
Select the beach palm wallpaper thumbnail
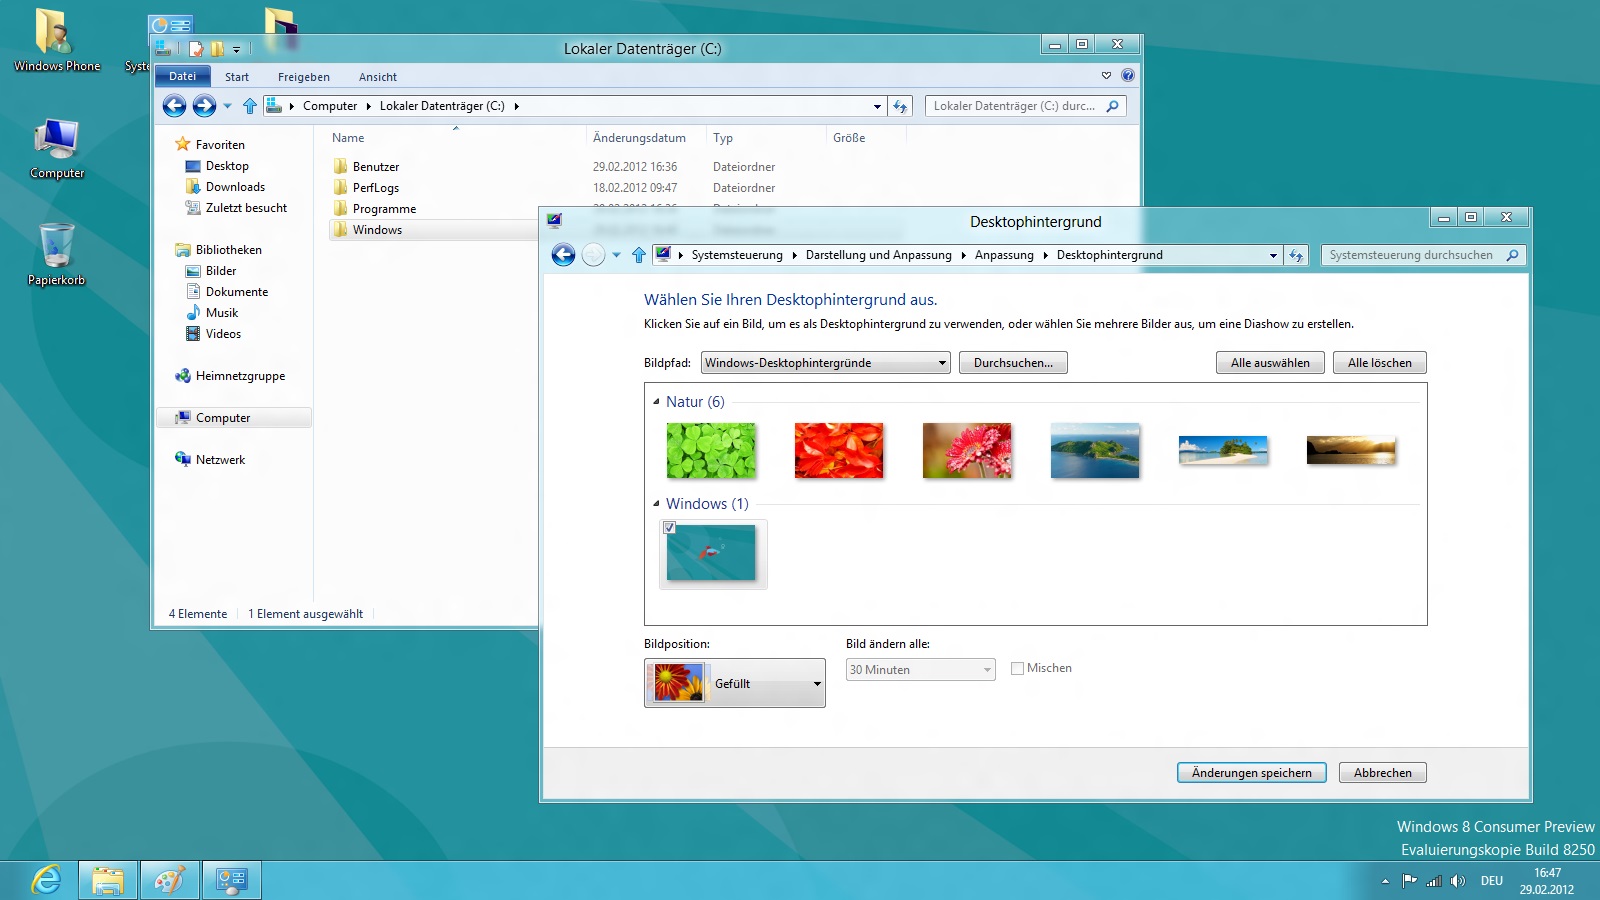coord(1223,451)
